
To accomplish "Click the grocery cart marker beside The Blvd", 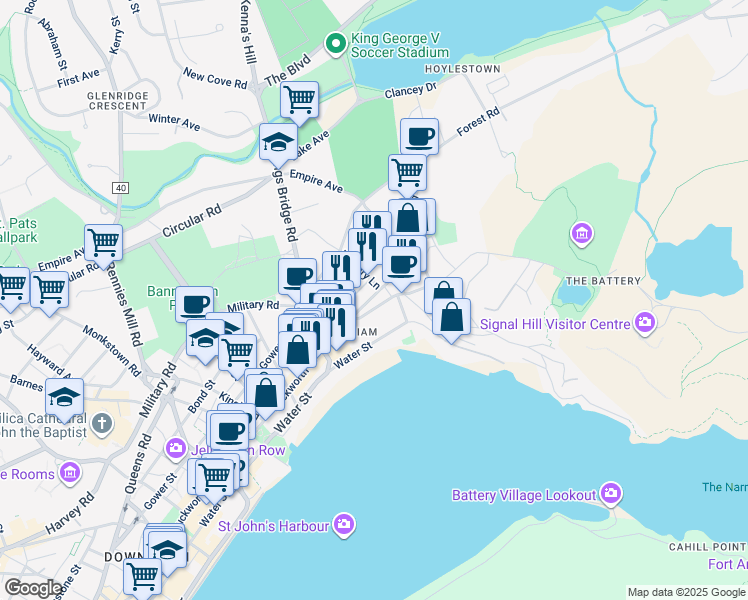I will (299, 100).
